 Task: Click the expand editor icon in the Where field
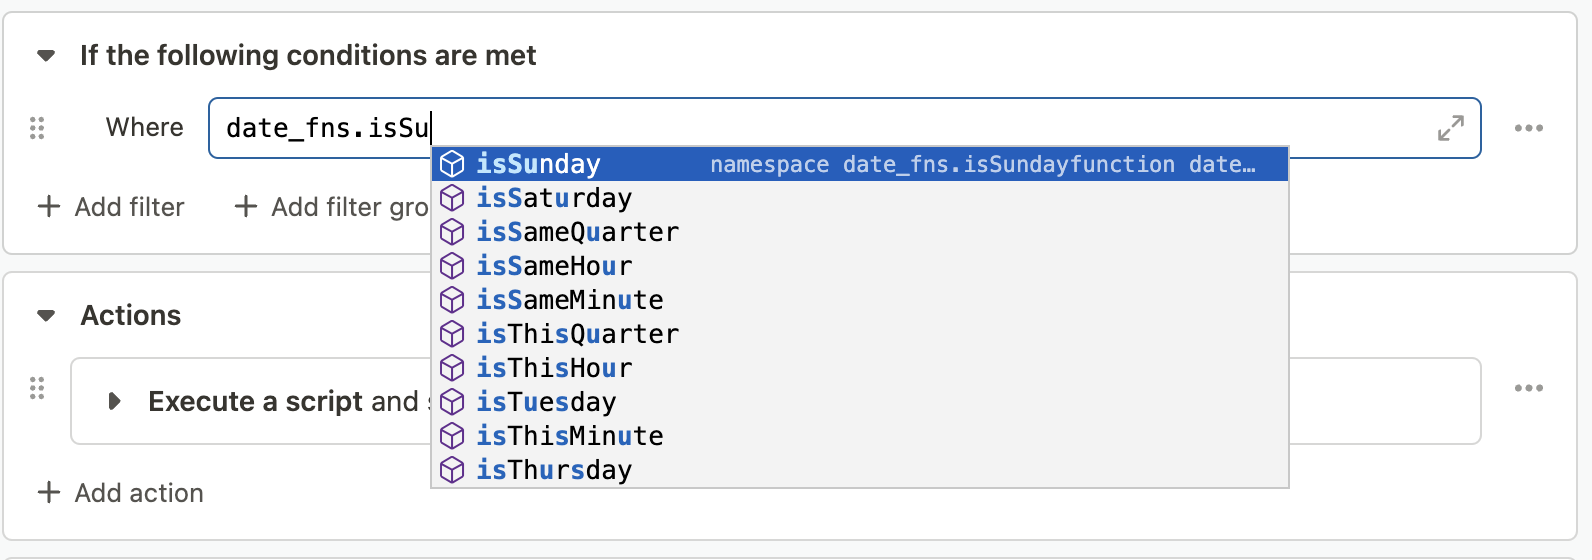(x=1450, y=128)
